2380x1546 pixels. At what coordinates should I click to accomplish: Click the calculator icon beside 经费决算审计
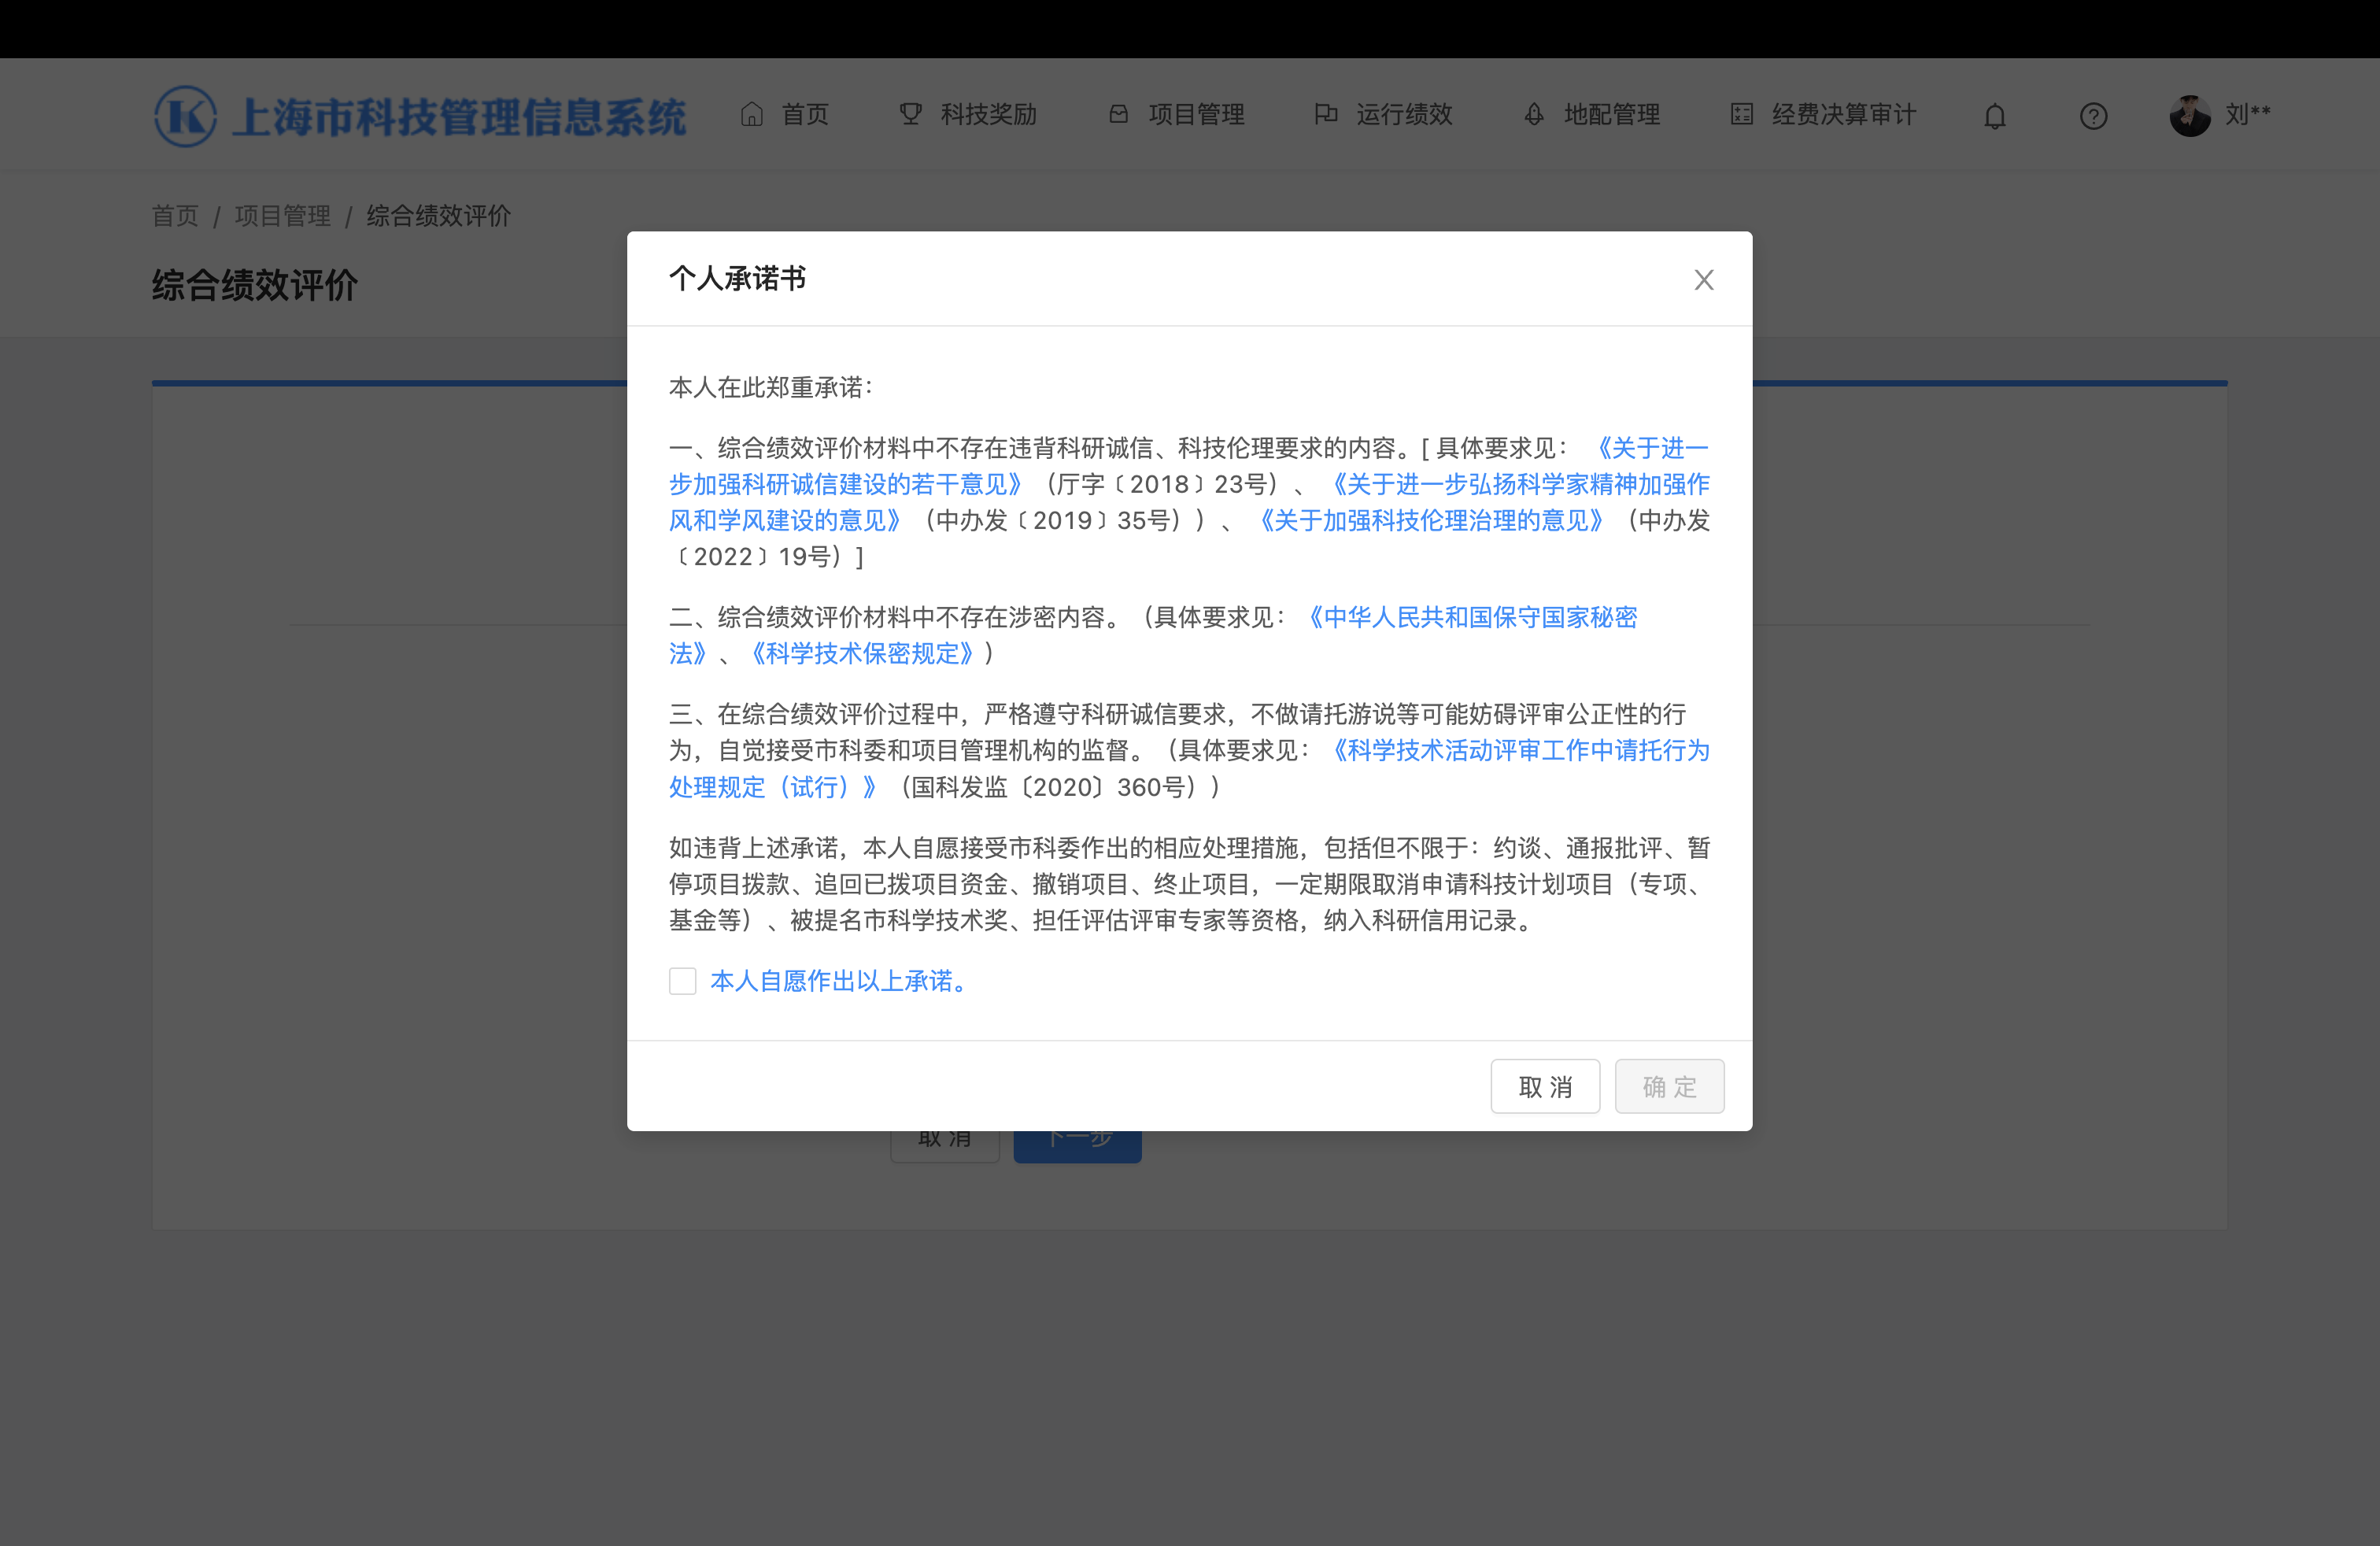pos(1742,115)
